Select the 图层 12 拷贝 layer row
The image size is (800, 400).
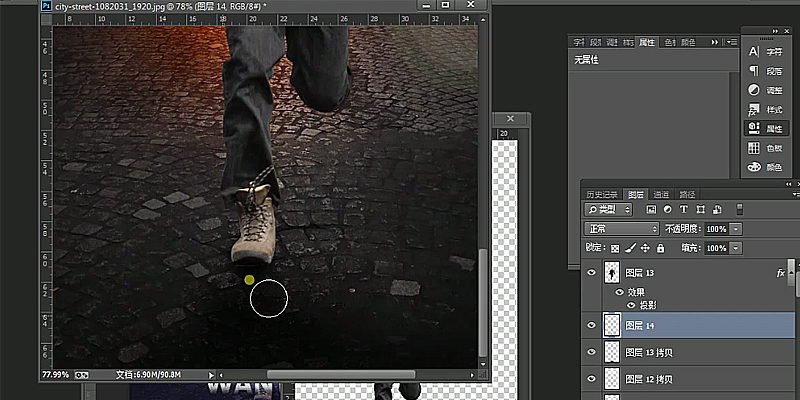[x=688, y=379]
